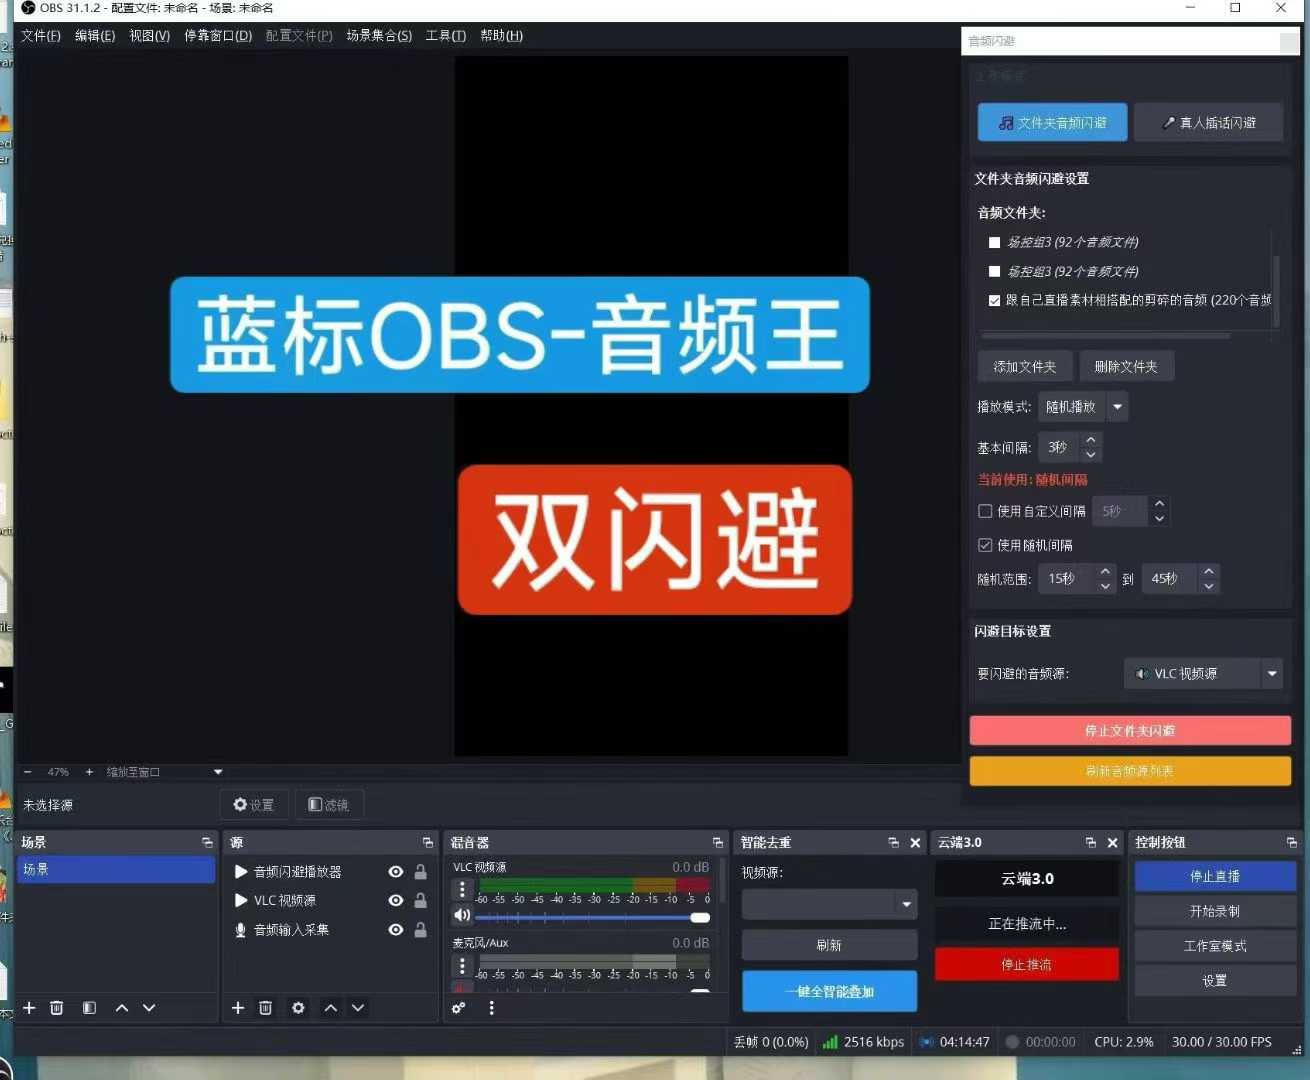Image resolution: width=1310 pixels, height=1080 pixels.
Task: Mute VLC 视频源 with the speaker icon
Action: click(x=462, y=915)
